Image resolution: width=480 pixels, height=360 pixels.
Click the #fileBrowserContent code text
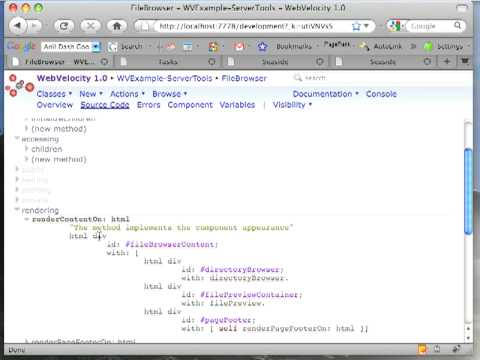coord(172,244)
